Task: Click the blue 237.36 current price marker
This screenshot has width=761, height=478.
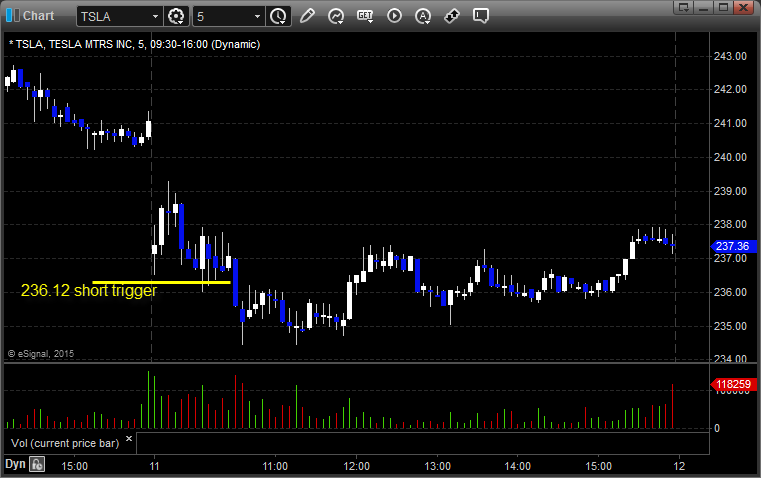Action: click(x=733, y=246)
